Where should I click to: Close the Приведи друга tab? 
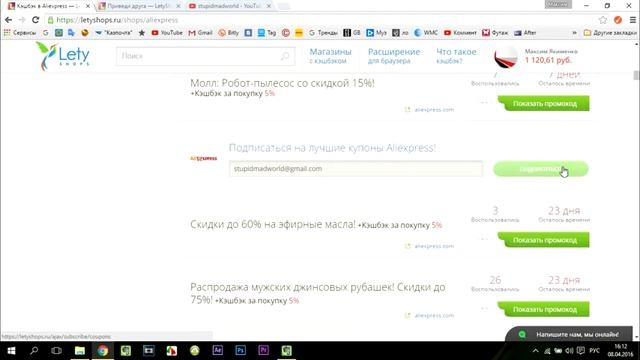click(178, 6)
